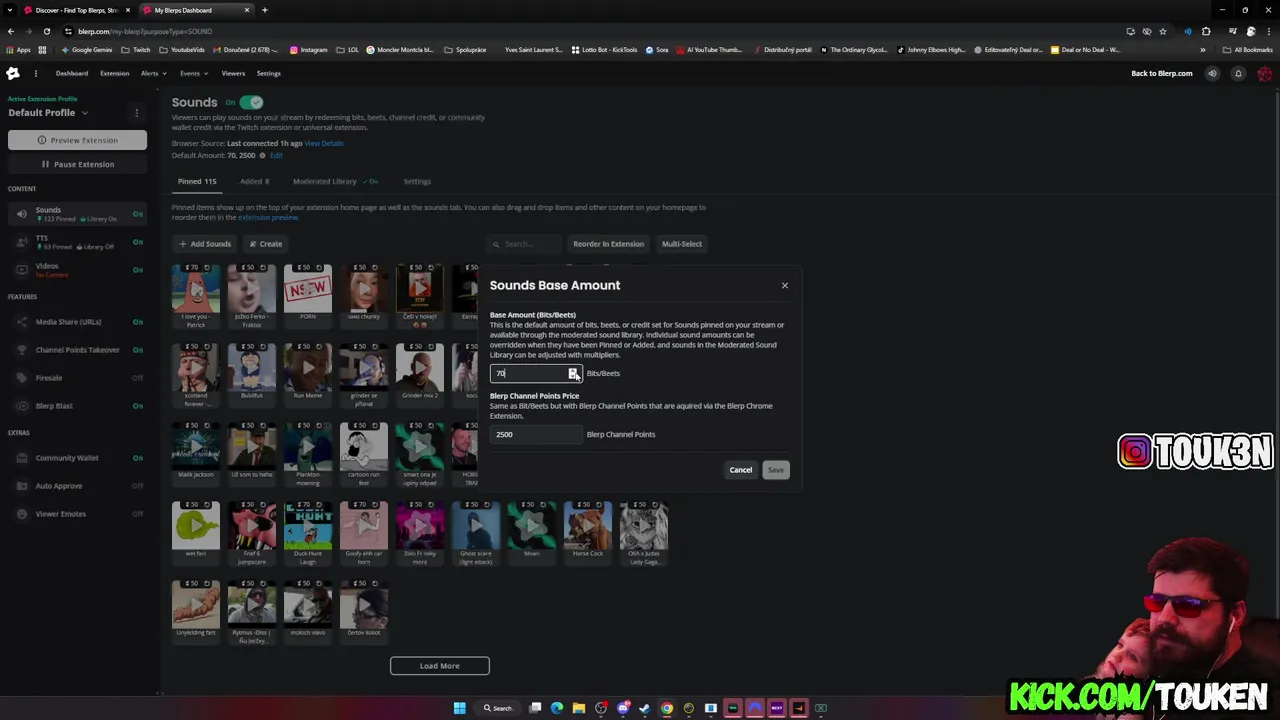Open Microsoft Edge from the taskbar
1280x720 pixels.
coord(557,708)
